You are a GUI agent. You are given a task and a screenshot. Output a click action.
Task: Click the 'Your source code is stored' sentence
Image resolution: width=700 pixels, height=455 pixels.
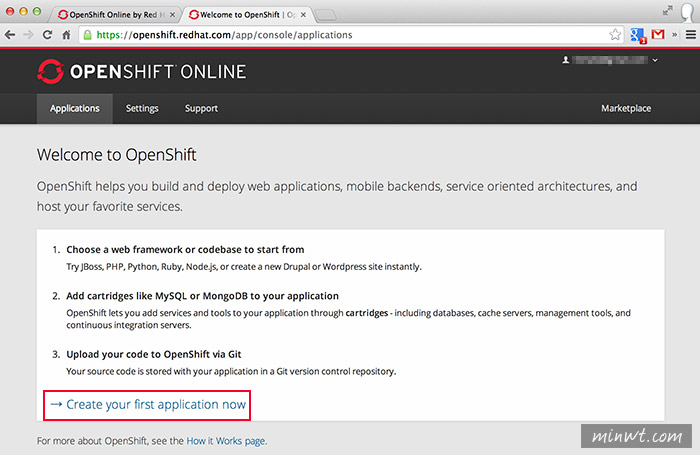pos(231,372)
